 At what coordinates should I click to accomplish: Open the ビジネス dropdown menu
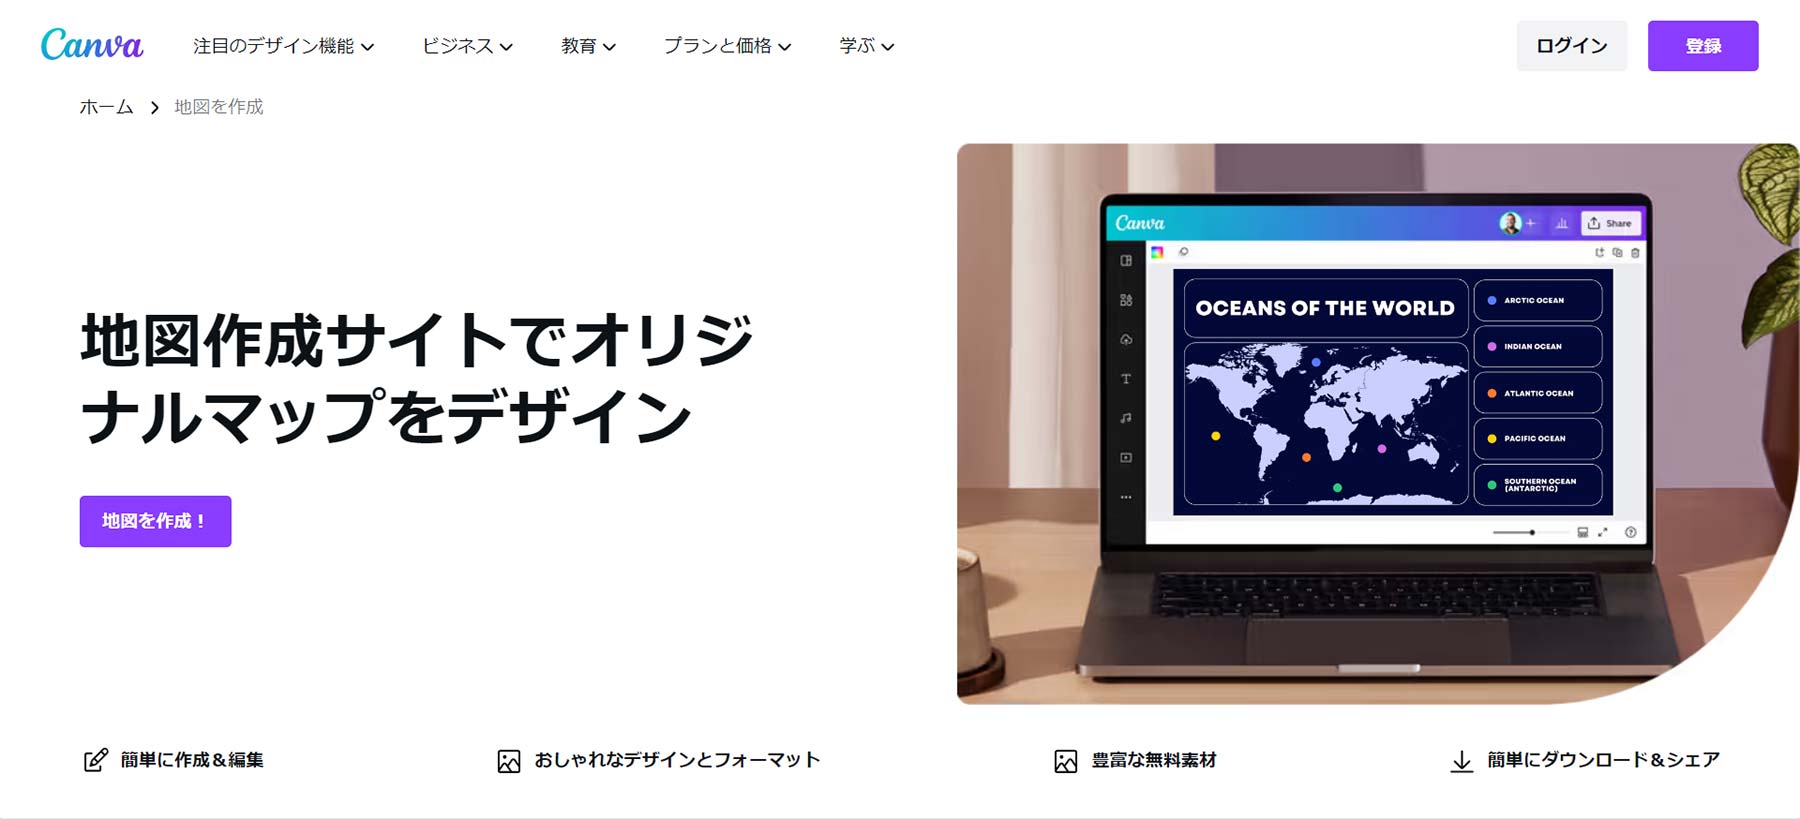point(467,46)
